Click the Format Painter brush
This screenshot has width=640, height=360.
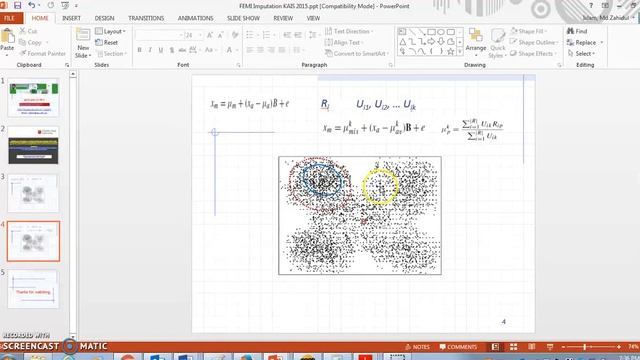coord(23,53)
